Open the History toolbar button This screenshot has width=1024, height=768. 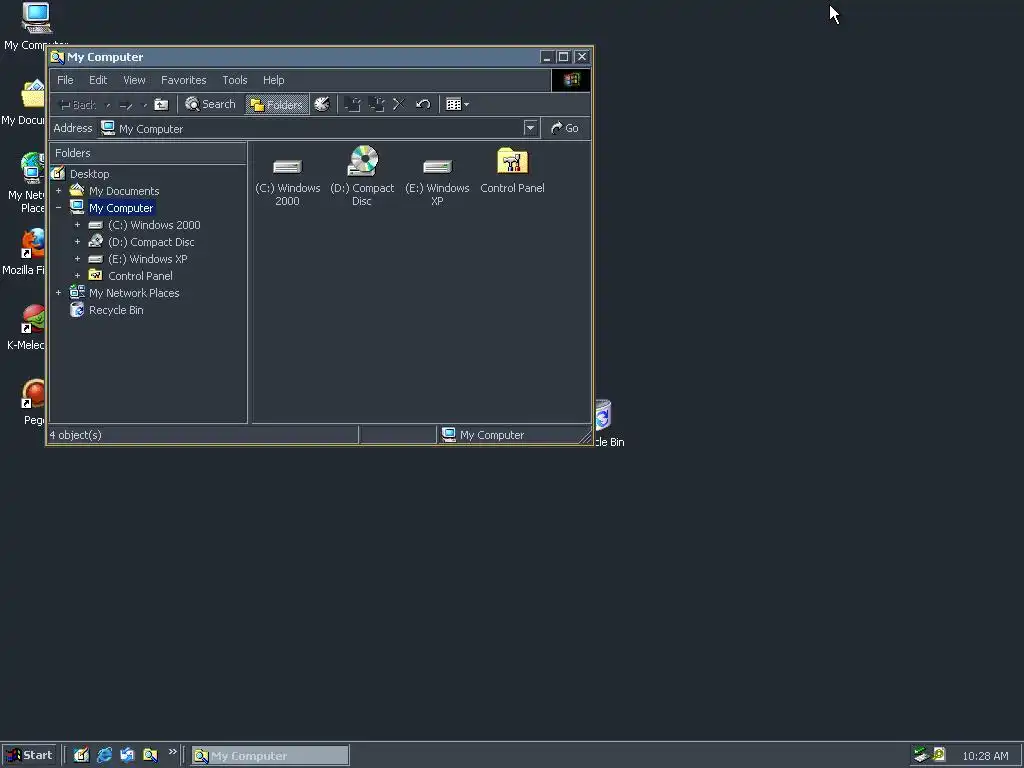point(322,104)
